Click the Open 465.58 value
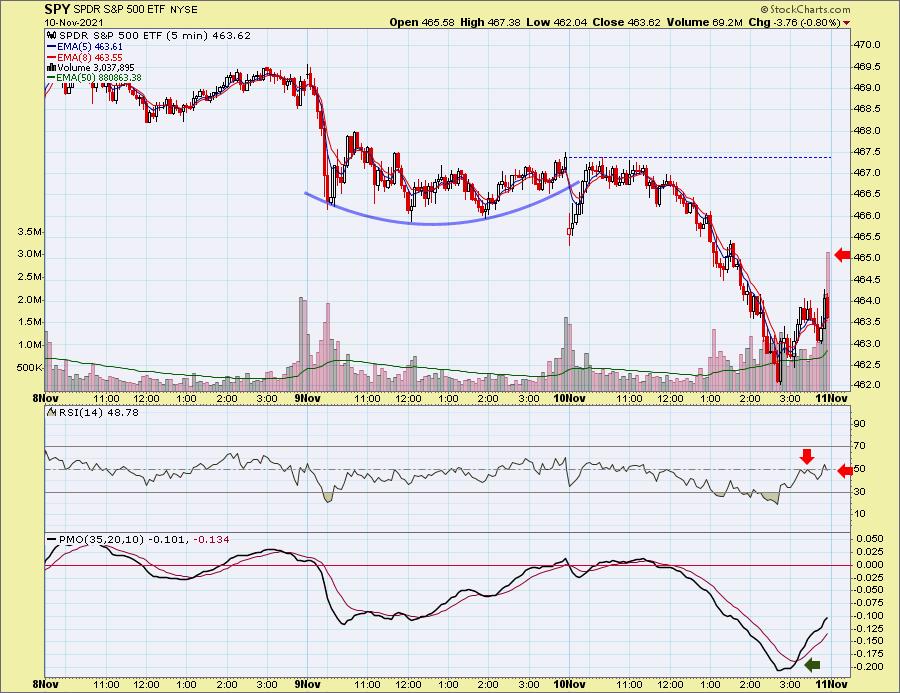 (x=422, y=22)
